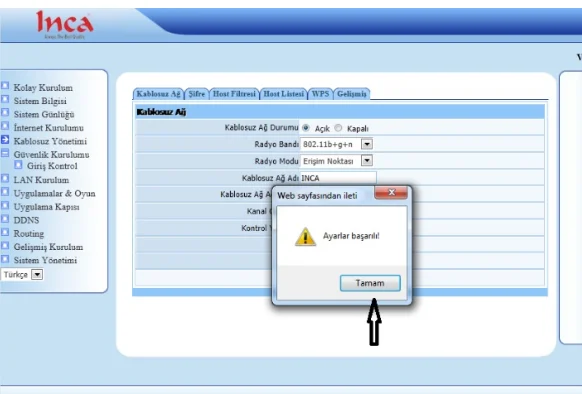Select the Kapalı radio button
Image resolution: width=582 pixels, height=394 pixels.
coord(338,128)
